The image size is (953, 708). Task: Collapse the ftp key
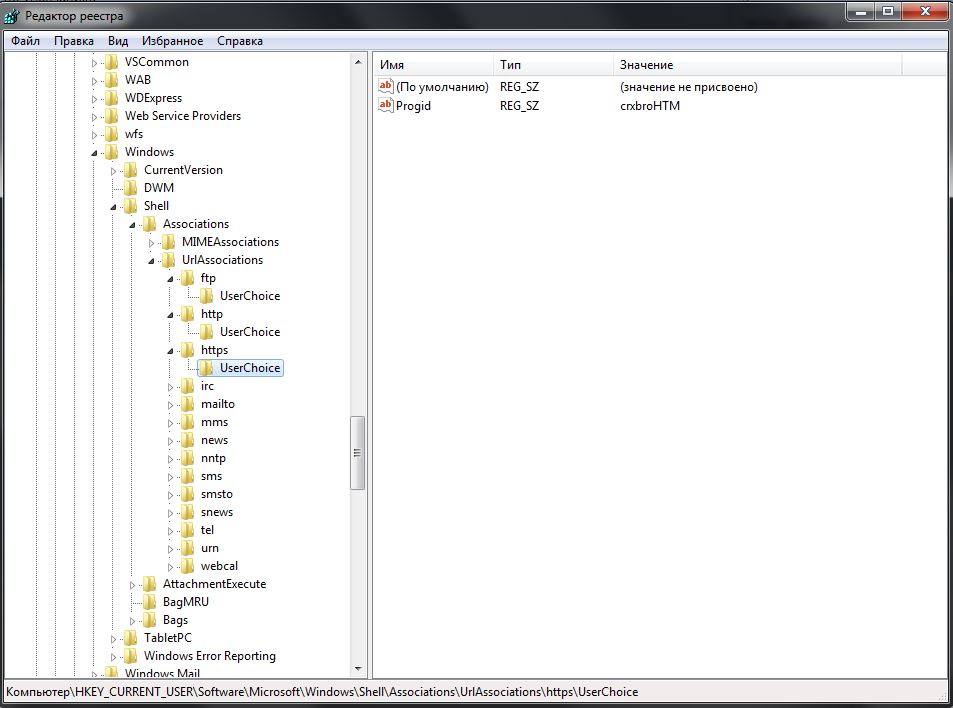tap(170, 280)
